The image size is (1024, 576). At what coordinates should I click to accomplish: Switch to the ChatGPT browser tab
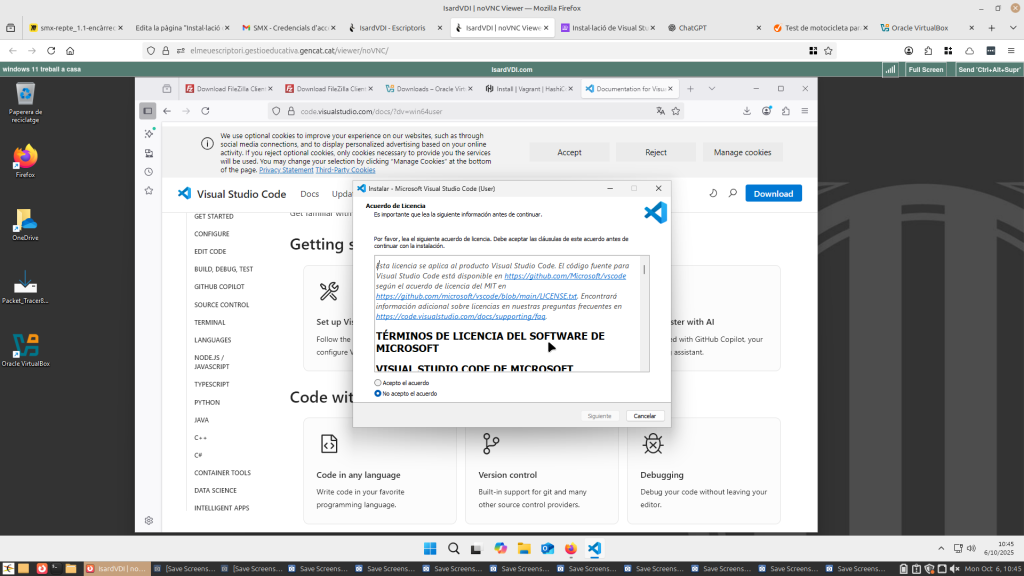point(692,28)
